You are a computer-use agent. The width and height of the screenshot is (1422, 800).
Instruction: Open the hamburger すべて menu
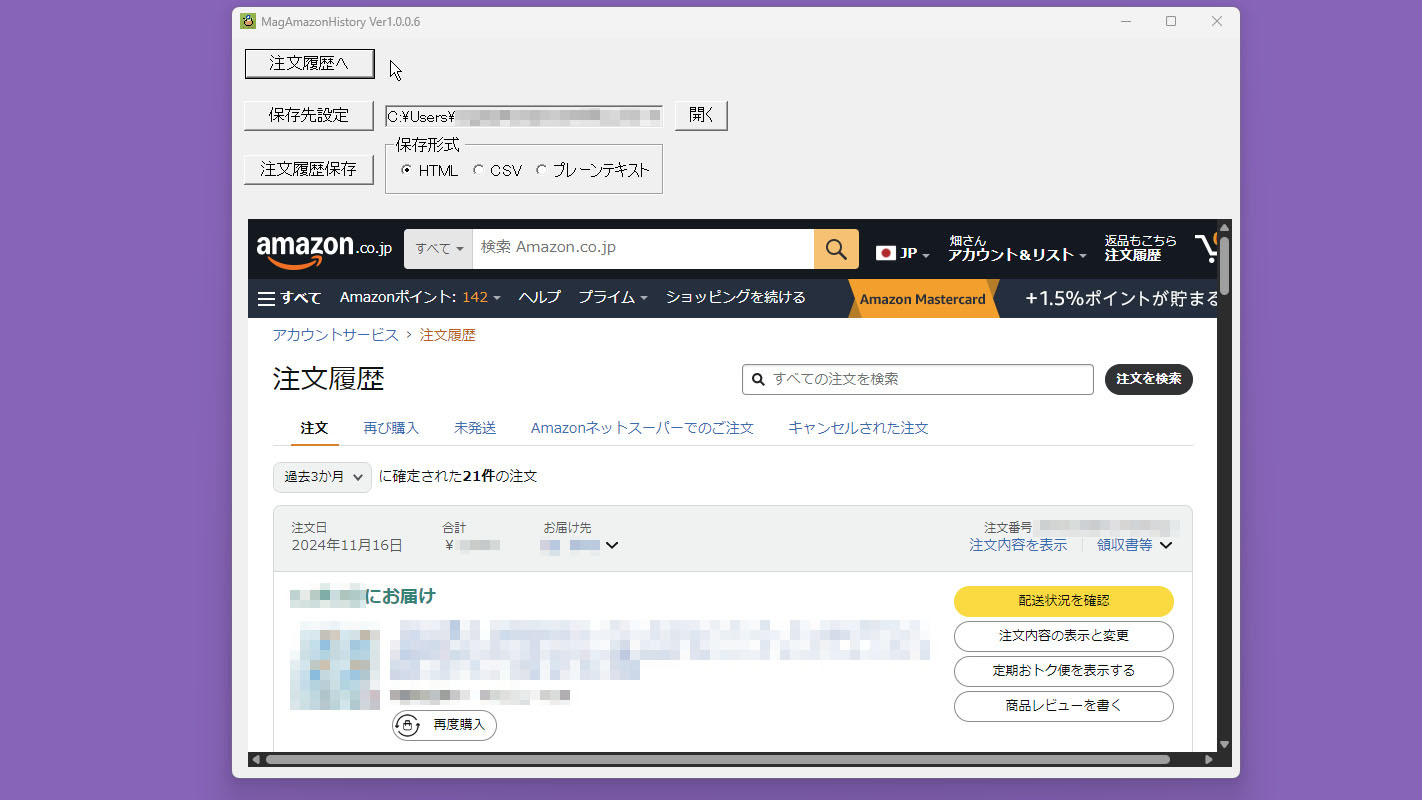289,298
